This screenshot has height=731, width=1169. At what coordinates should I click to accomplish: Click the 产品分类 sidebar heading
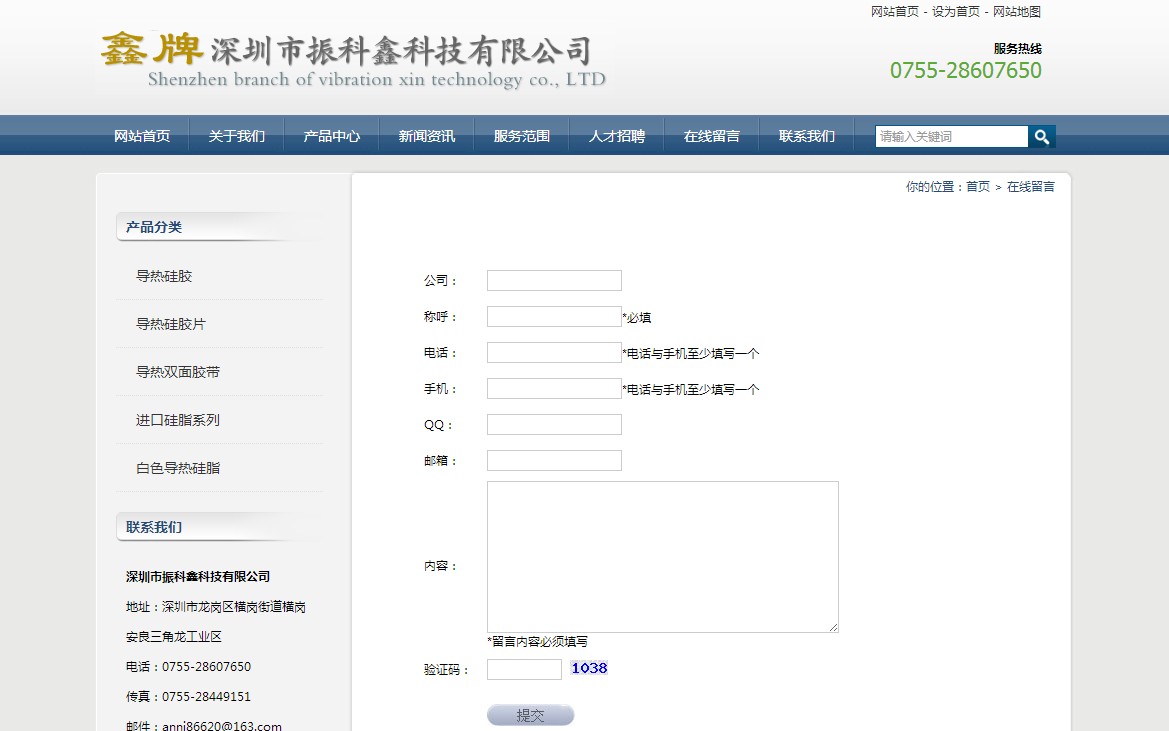point(154,227)
